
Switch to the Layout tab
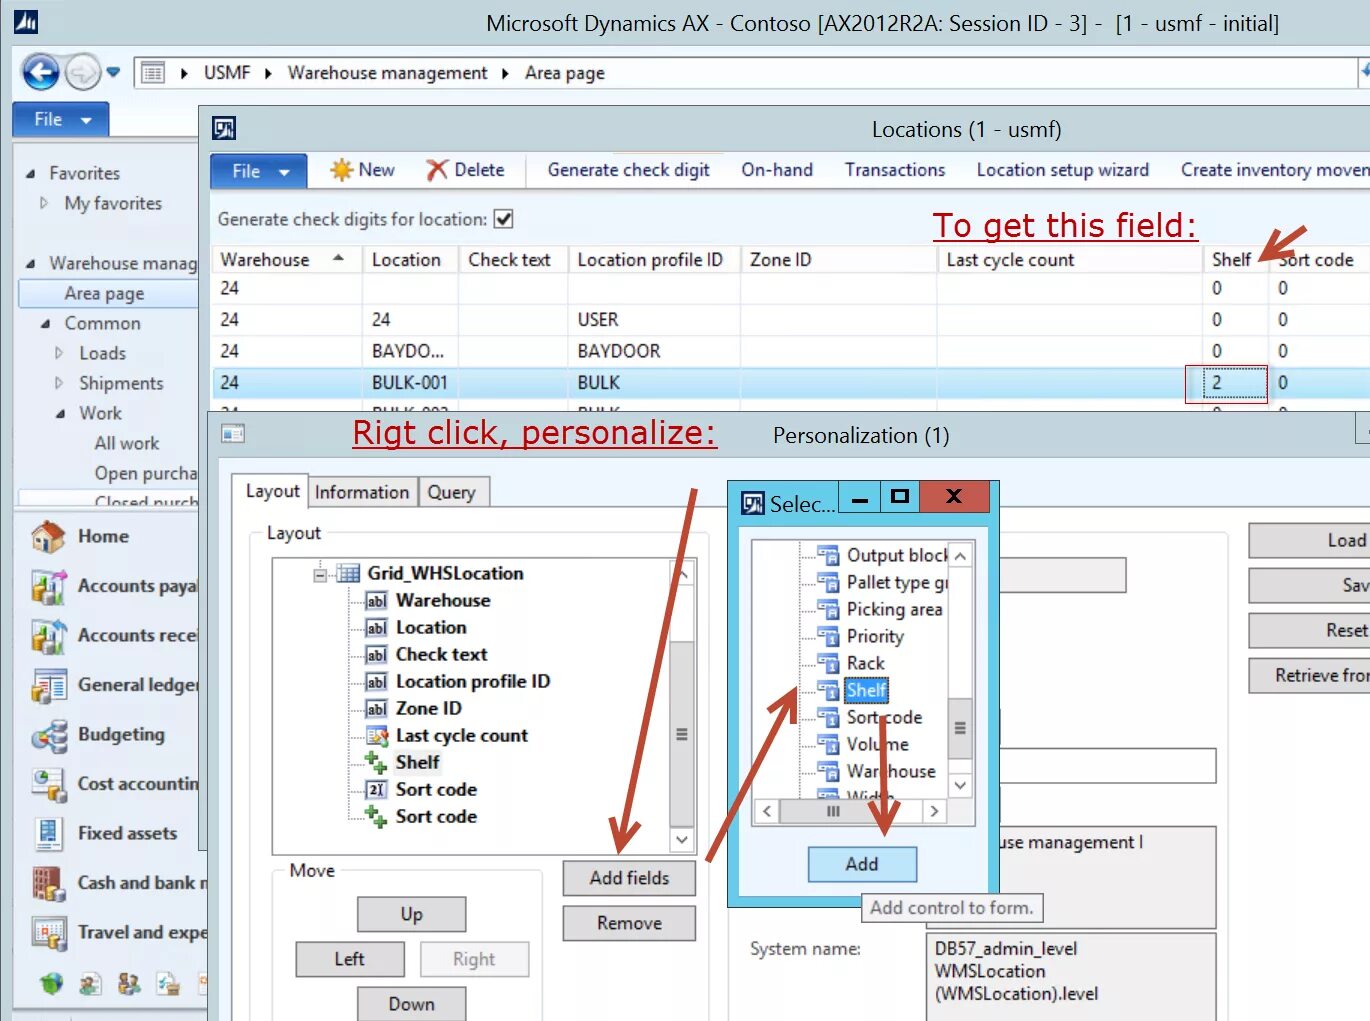(x=272, y=491)
